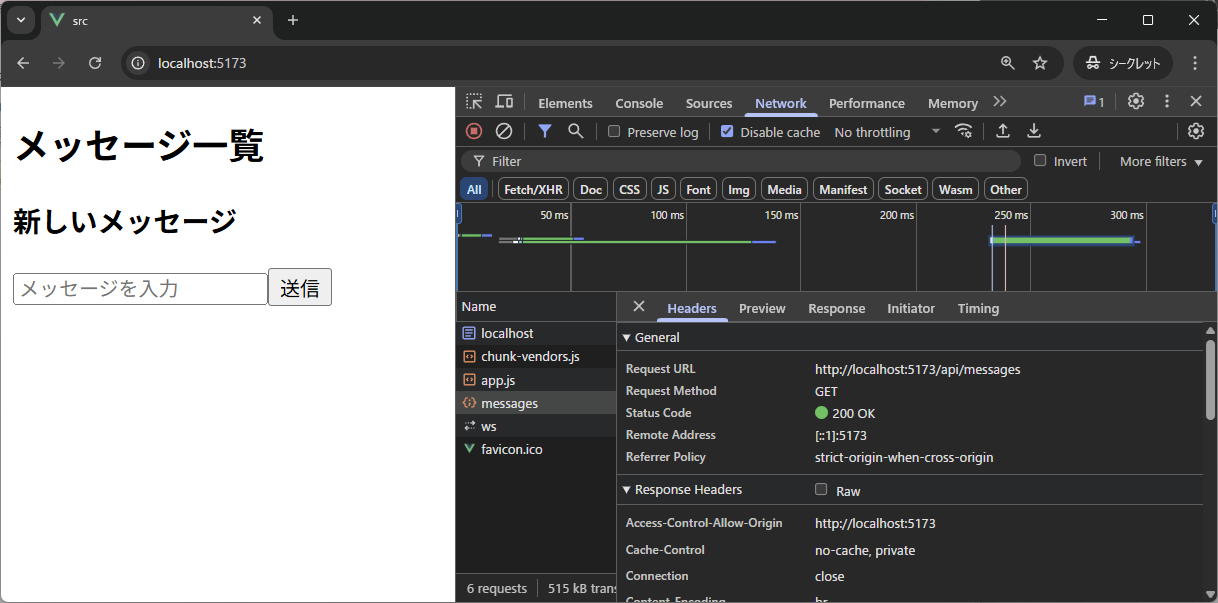The width and height of the screenshot is (1218, 603).
Task: Select the chunk-vendors.js request row
Action: (x=536, y=356)
